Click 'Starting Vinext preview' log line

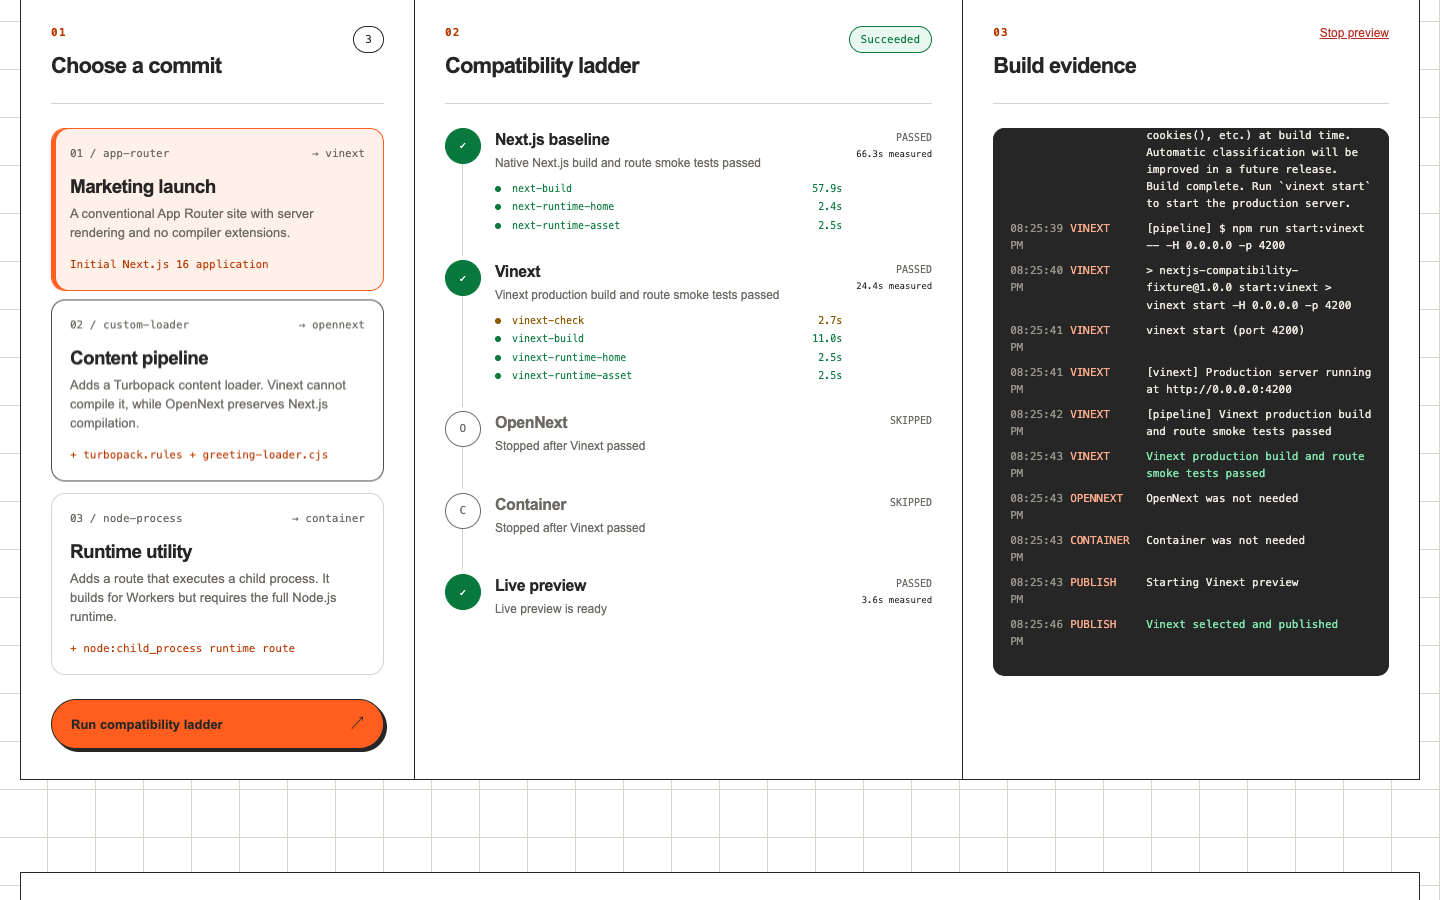(x=1222, y=582)
